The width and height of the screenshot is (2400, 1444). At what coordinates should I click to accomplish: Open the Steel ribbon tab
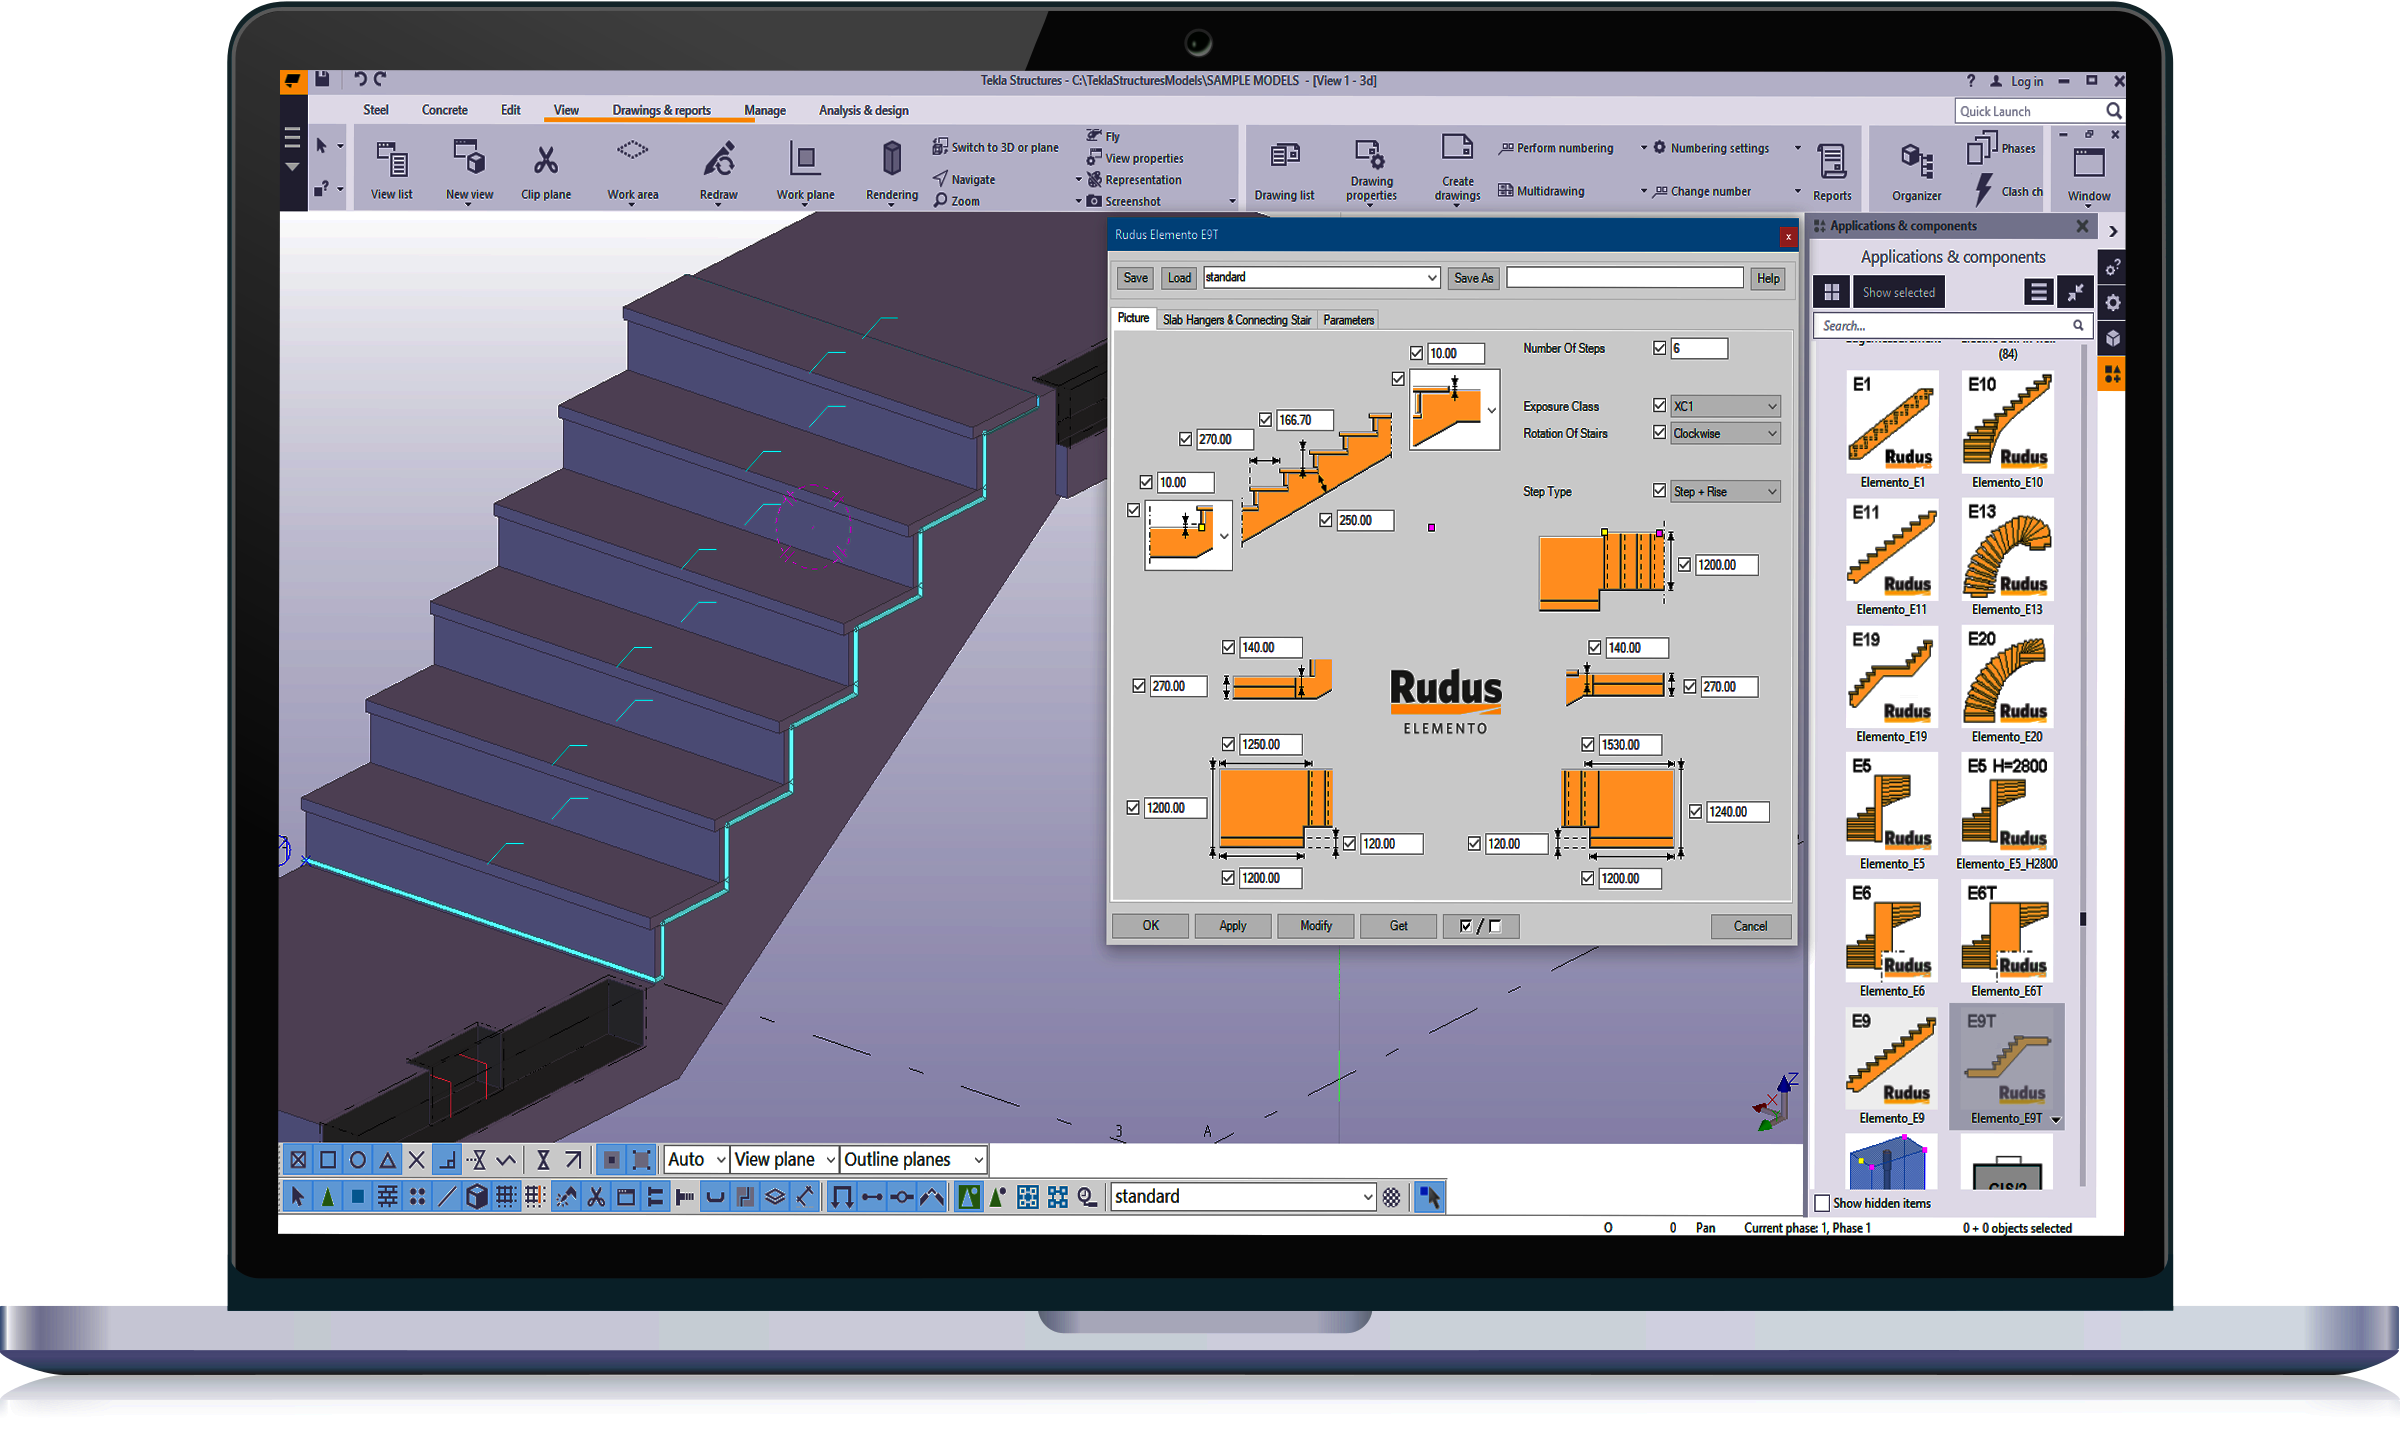click(376, 110)
